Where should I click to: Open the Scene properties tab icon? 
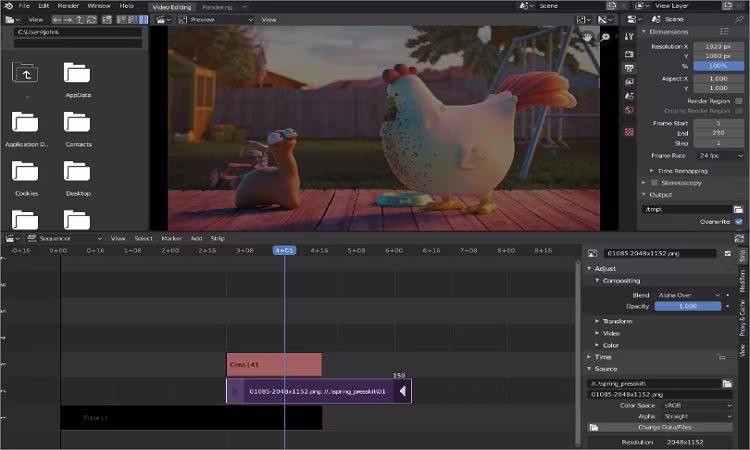tap(629, 96)
